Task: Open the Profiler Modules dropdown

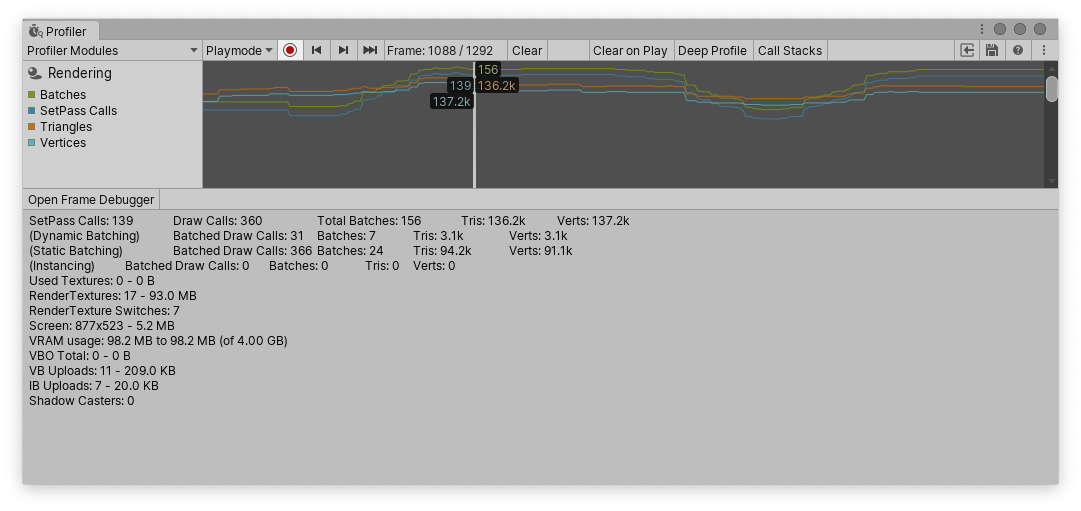Action: (x=112, y=50)
